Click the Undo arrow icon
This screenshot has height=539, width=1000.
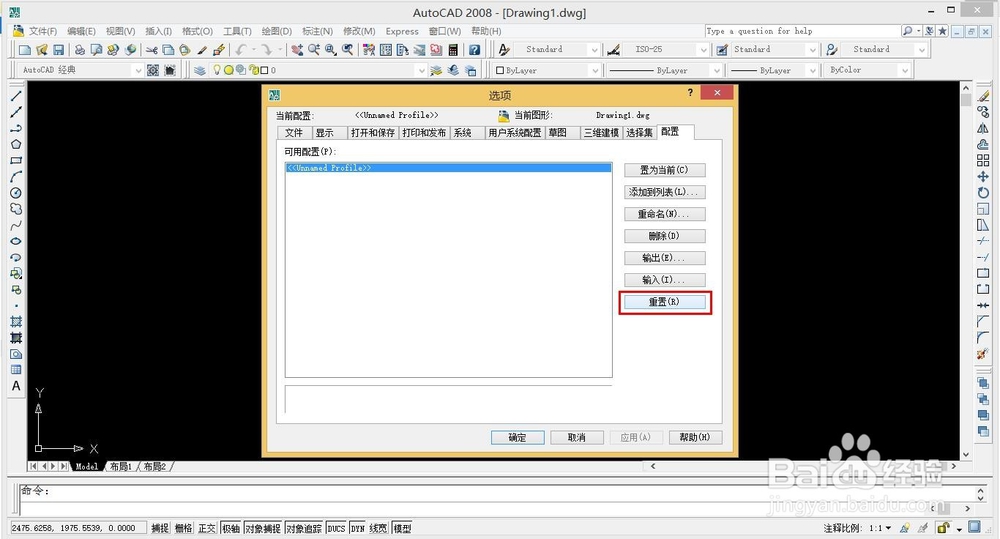[x=240, y=50]
